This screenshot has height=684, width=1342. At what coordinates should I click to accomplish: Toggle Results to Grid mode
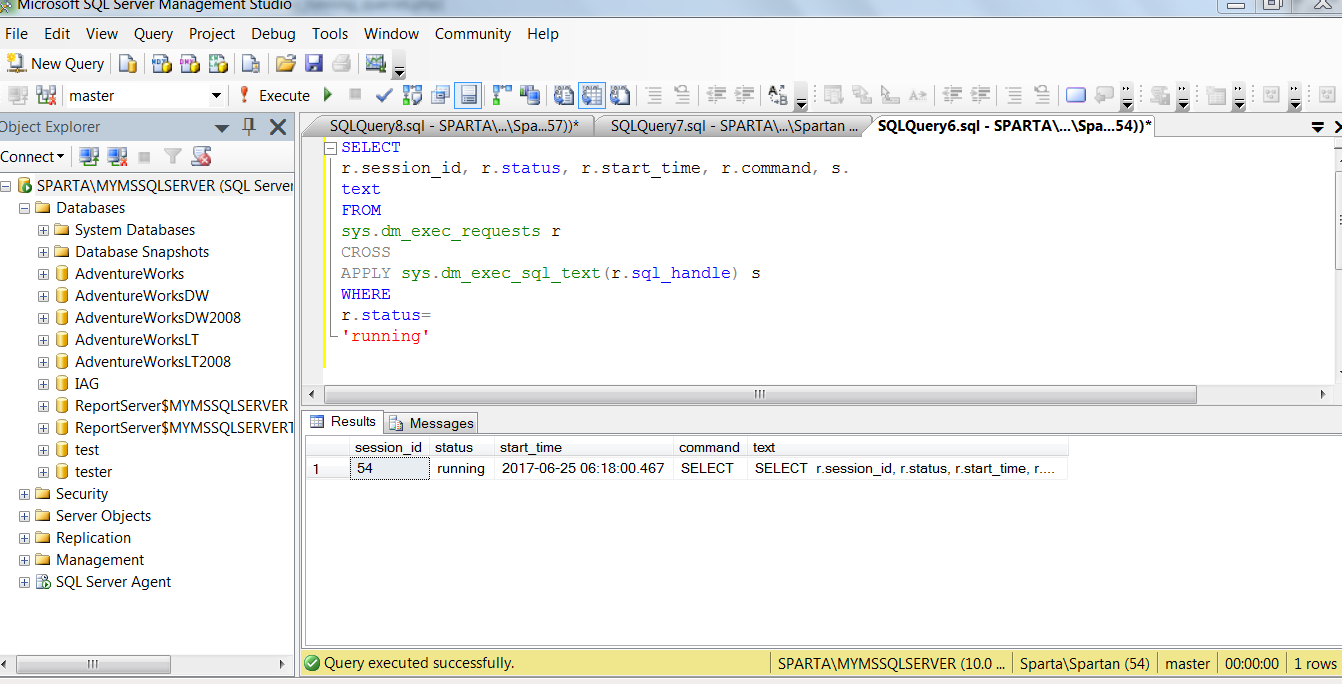pyautogui.click(x=592, y=96)
